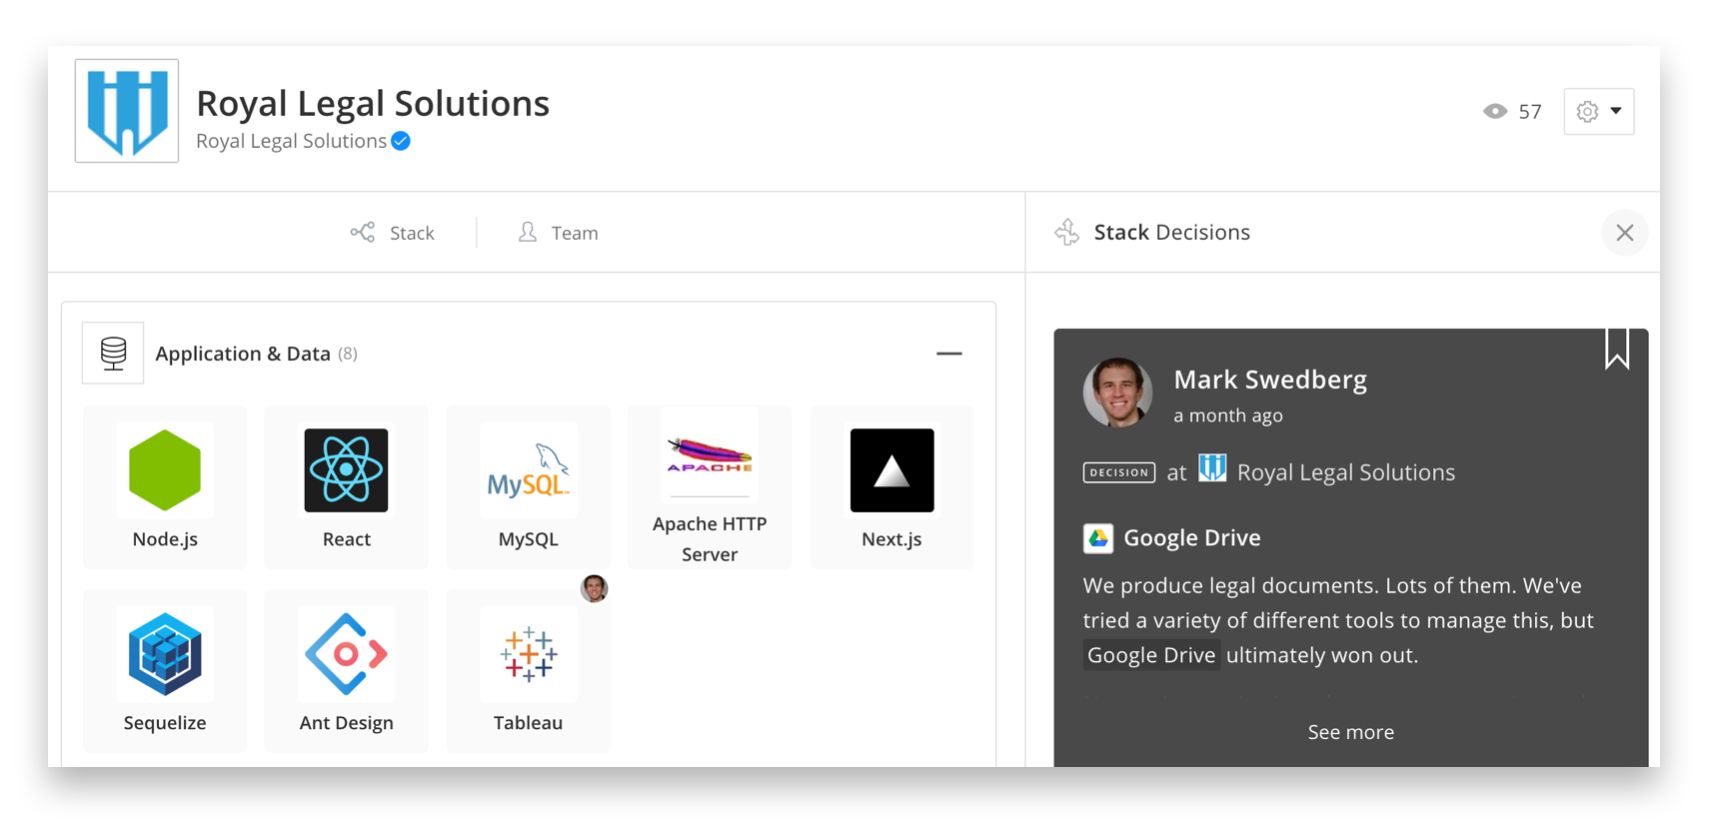Screen dimensions: 1722x830
Task: Open the Ant Design tool card
Action: [346, 670]
